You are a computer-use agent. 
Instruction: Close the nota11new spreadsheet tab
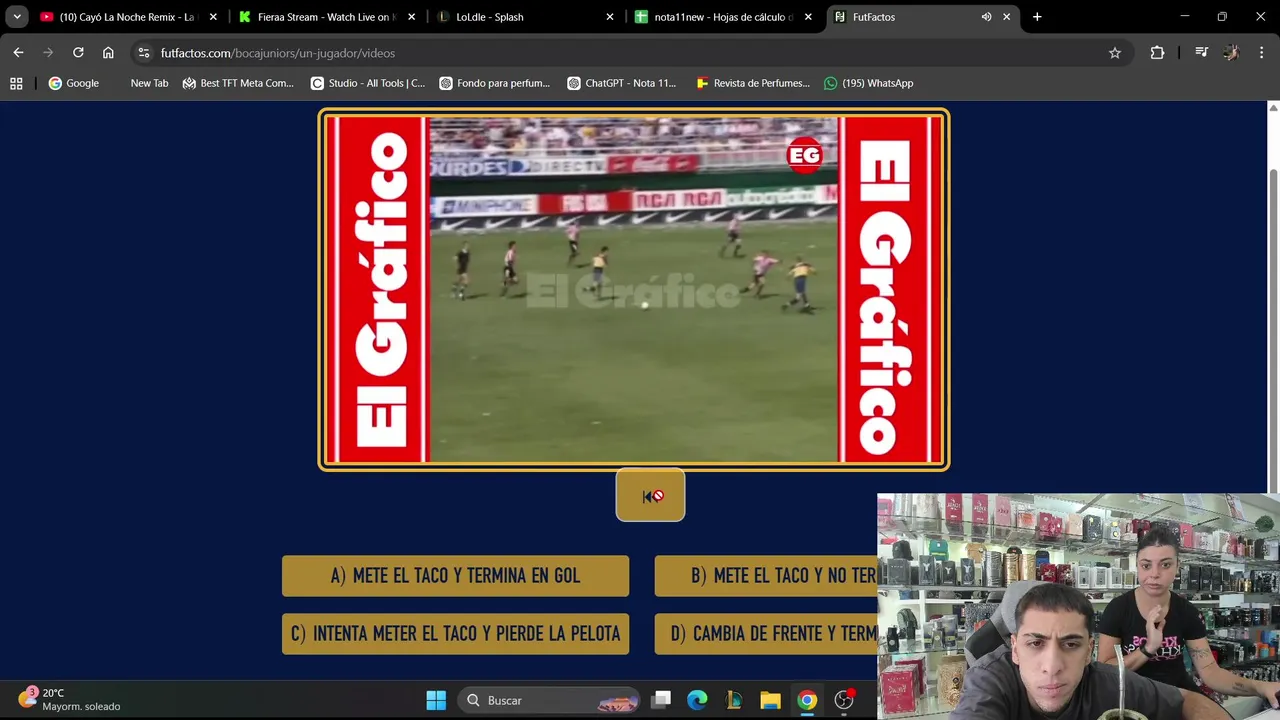pyautogui.click(x=808, y=17)
